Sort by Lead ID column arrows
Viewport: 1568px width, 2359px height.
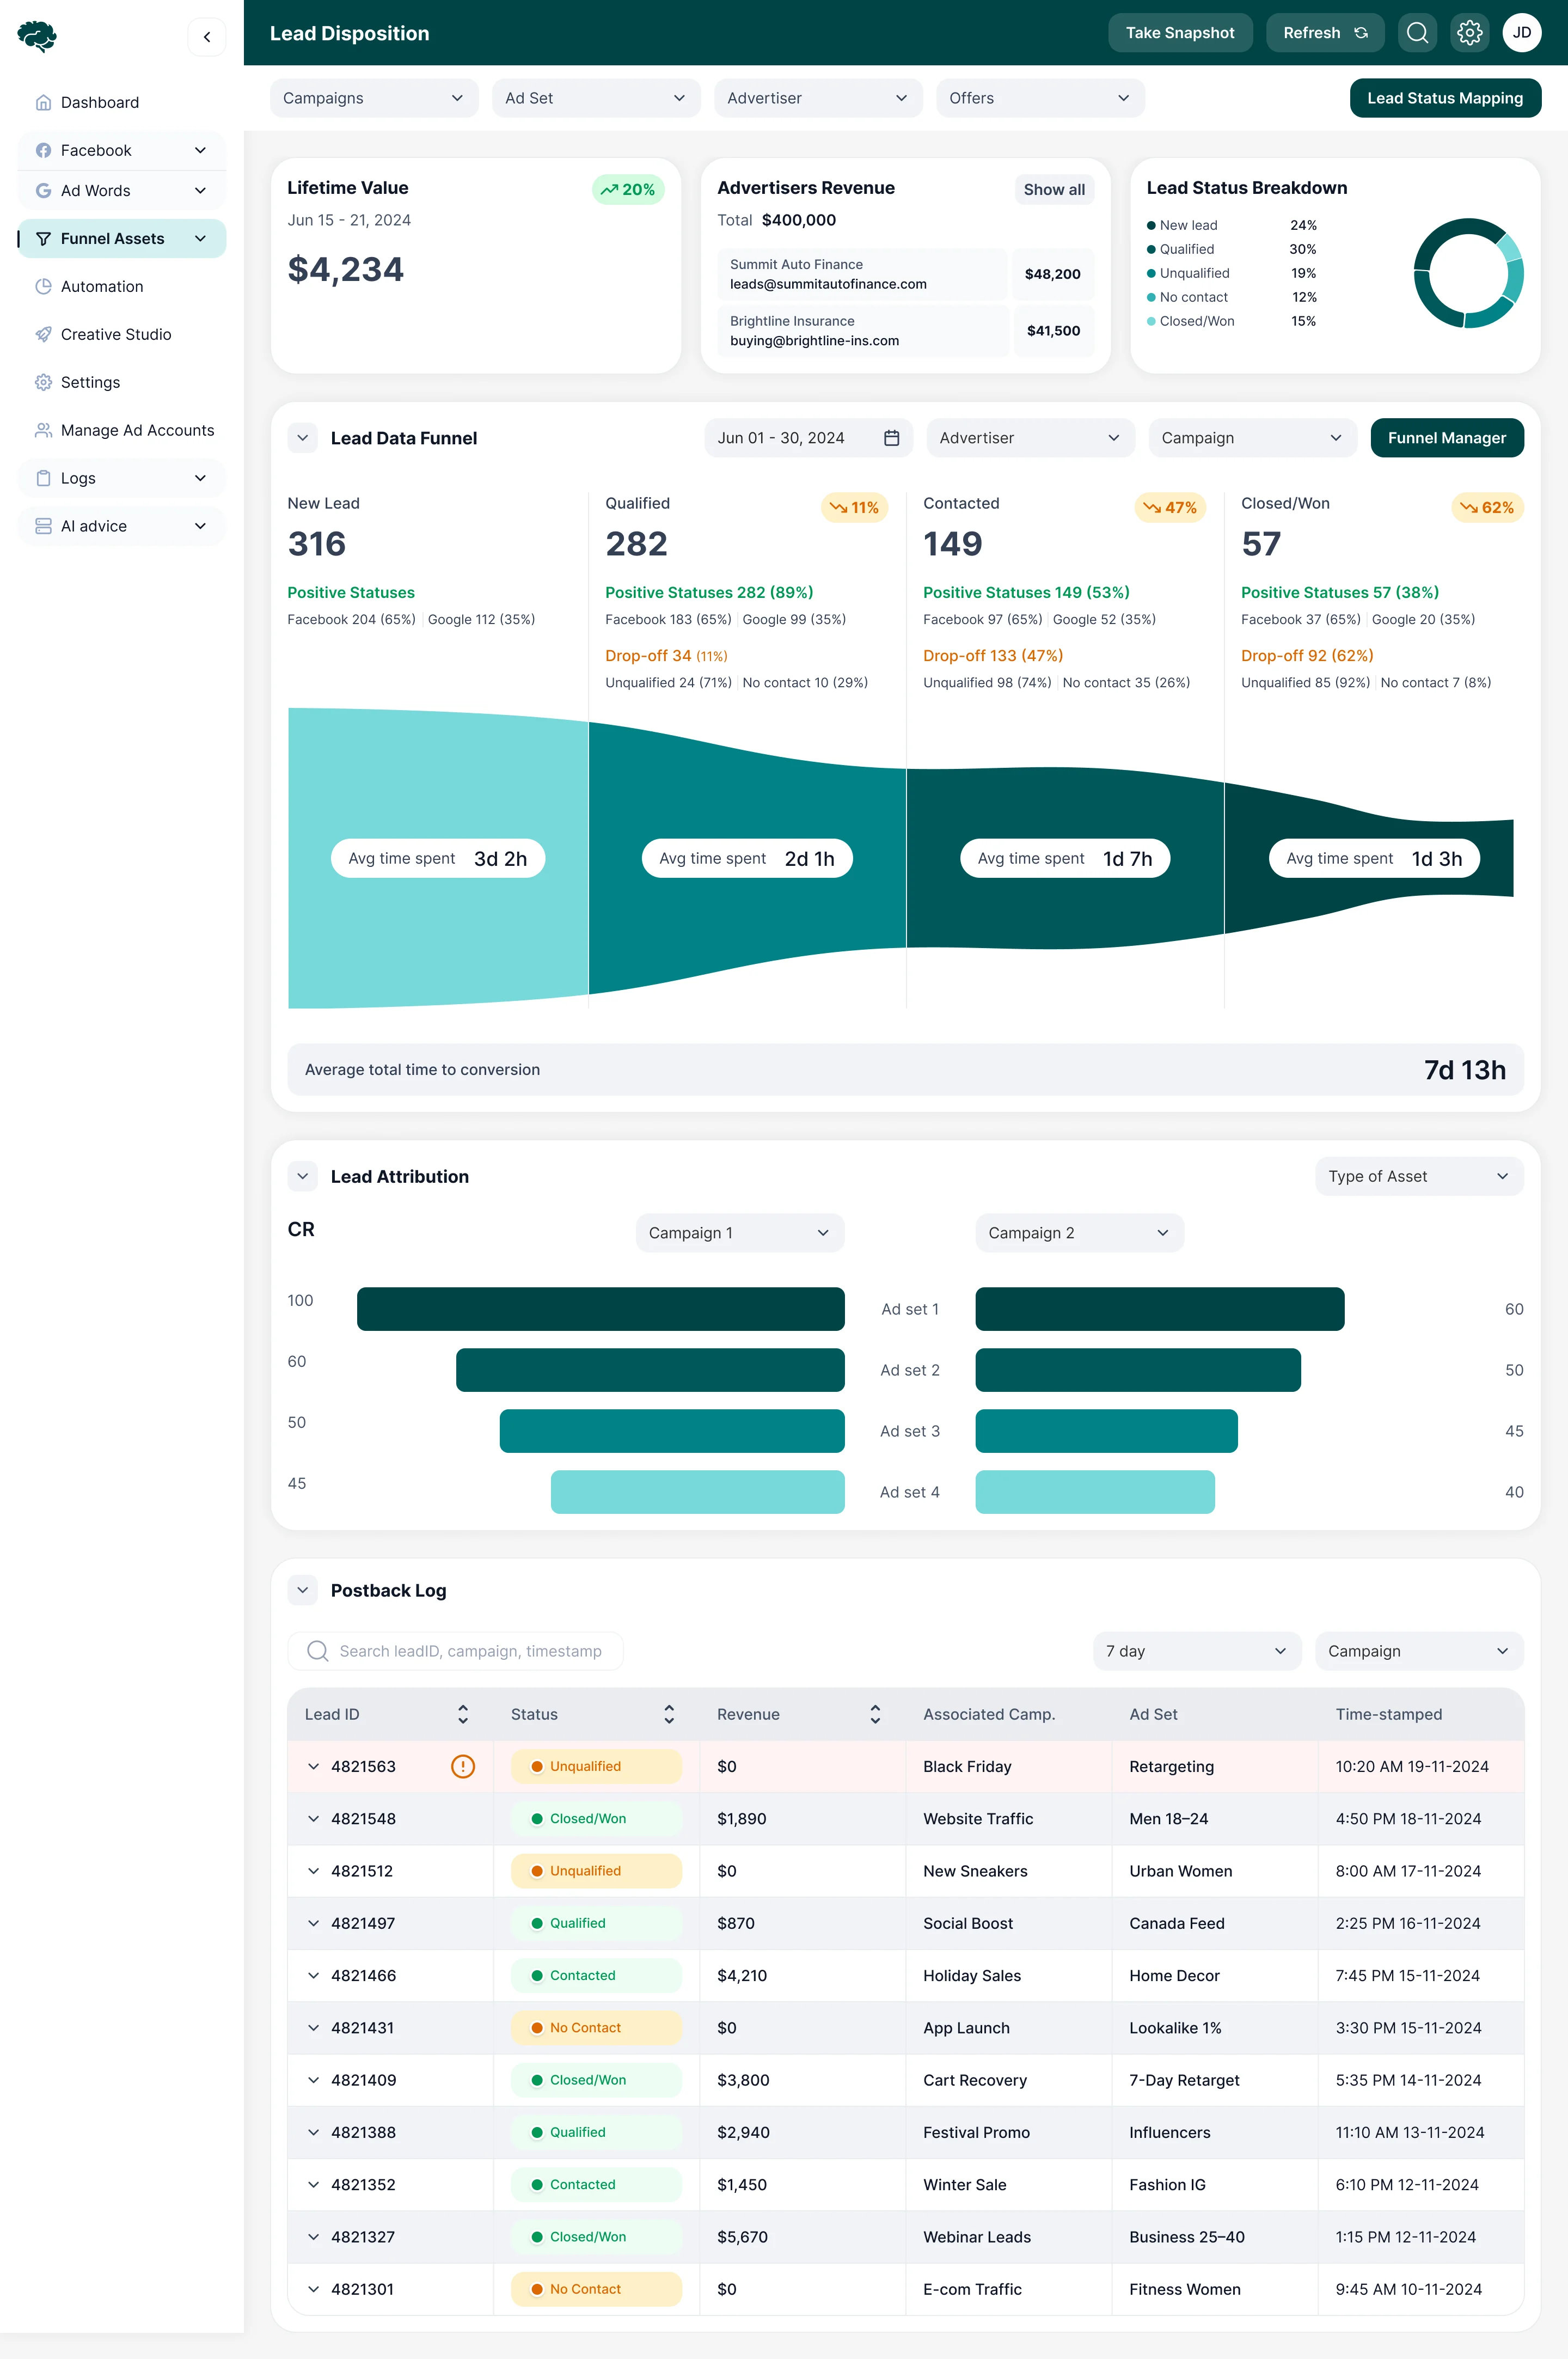pos(463,1714)
